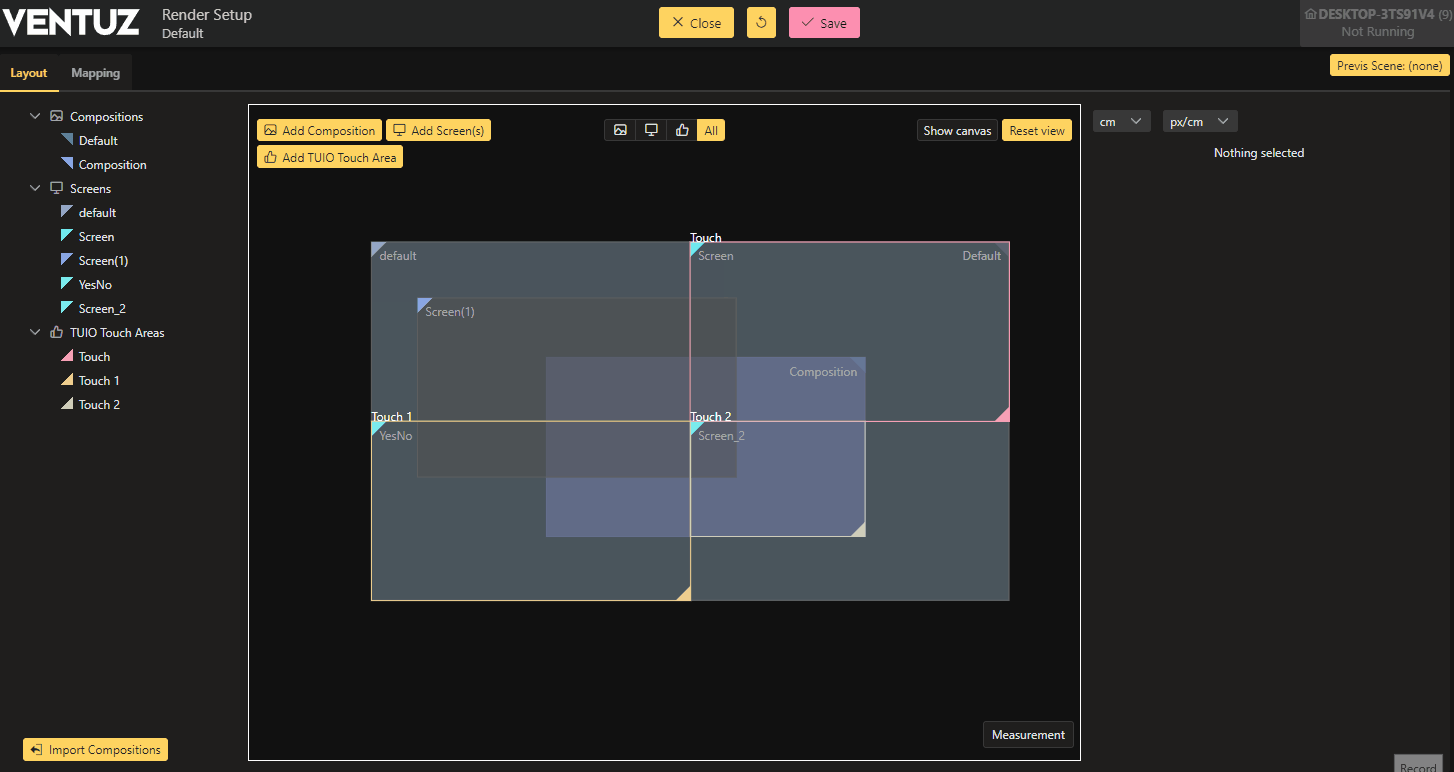Select the touch areas thumbs-up filter icon
This screenshot has height=772, width=1454.
point(682,130)
